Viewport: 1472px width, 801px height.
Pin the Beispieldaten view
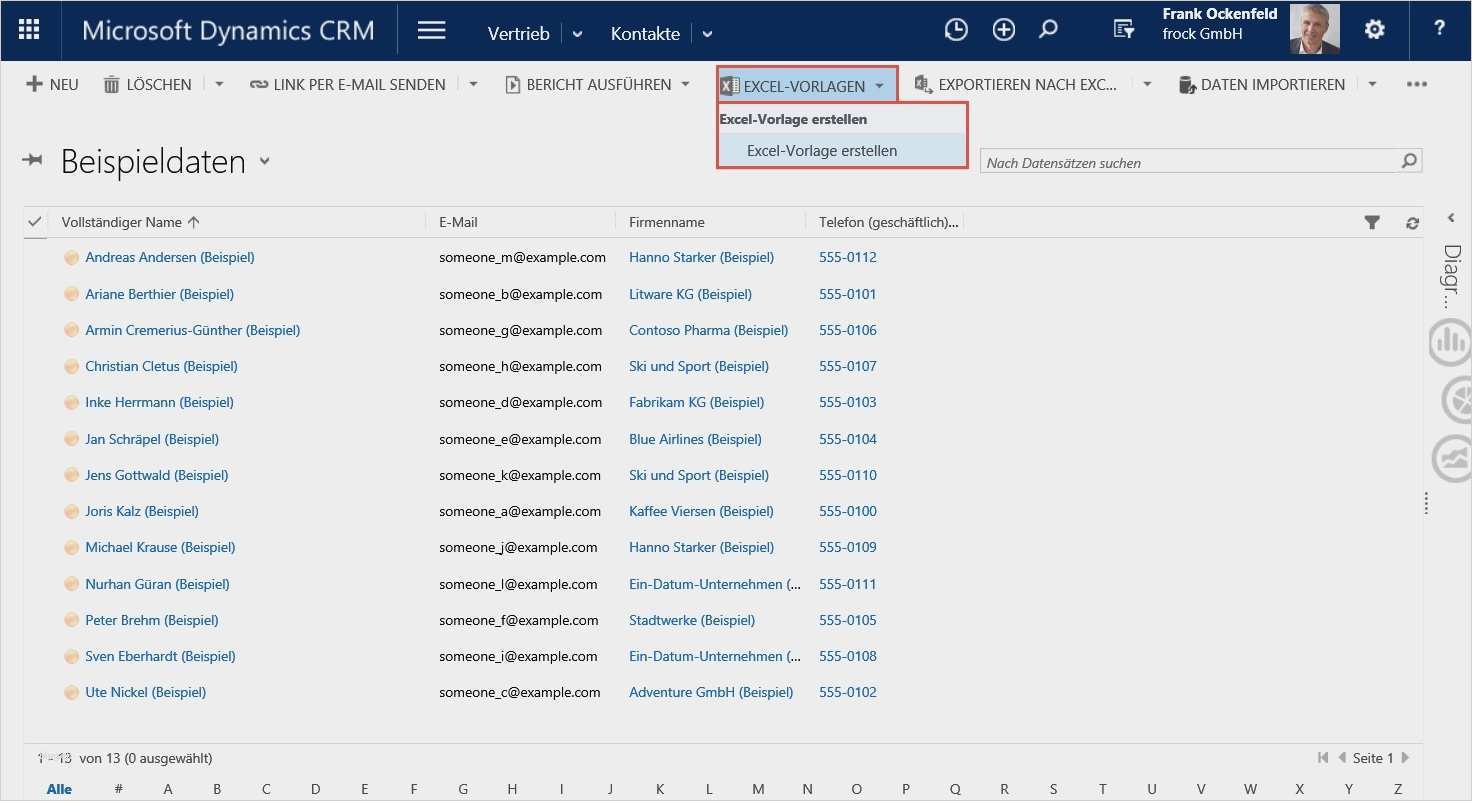[33, 160]
